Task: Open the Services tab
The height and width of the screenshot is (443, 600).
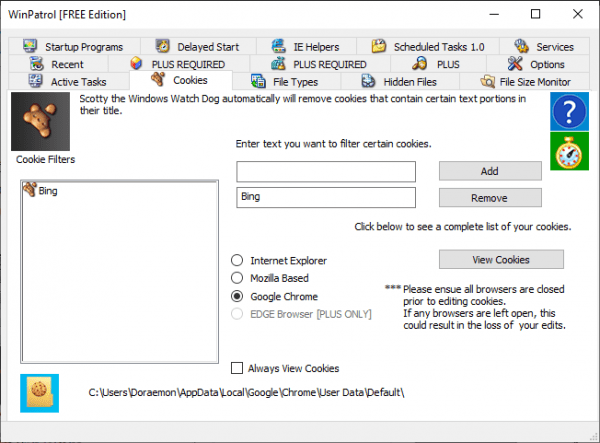Action: 545,47
